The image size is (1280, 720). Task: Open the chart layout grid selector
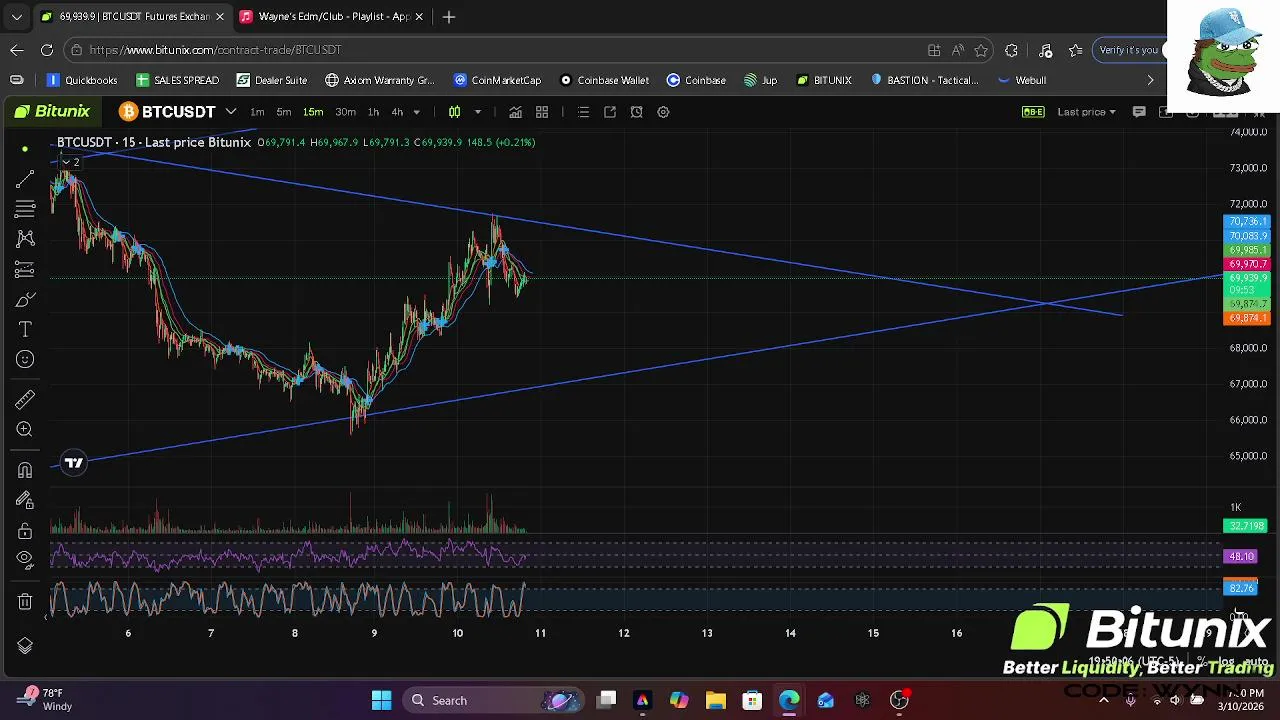pos(542,112)
